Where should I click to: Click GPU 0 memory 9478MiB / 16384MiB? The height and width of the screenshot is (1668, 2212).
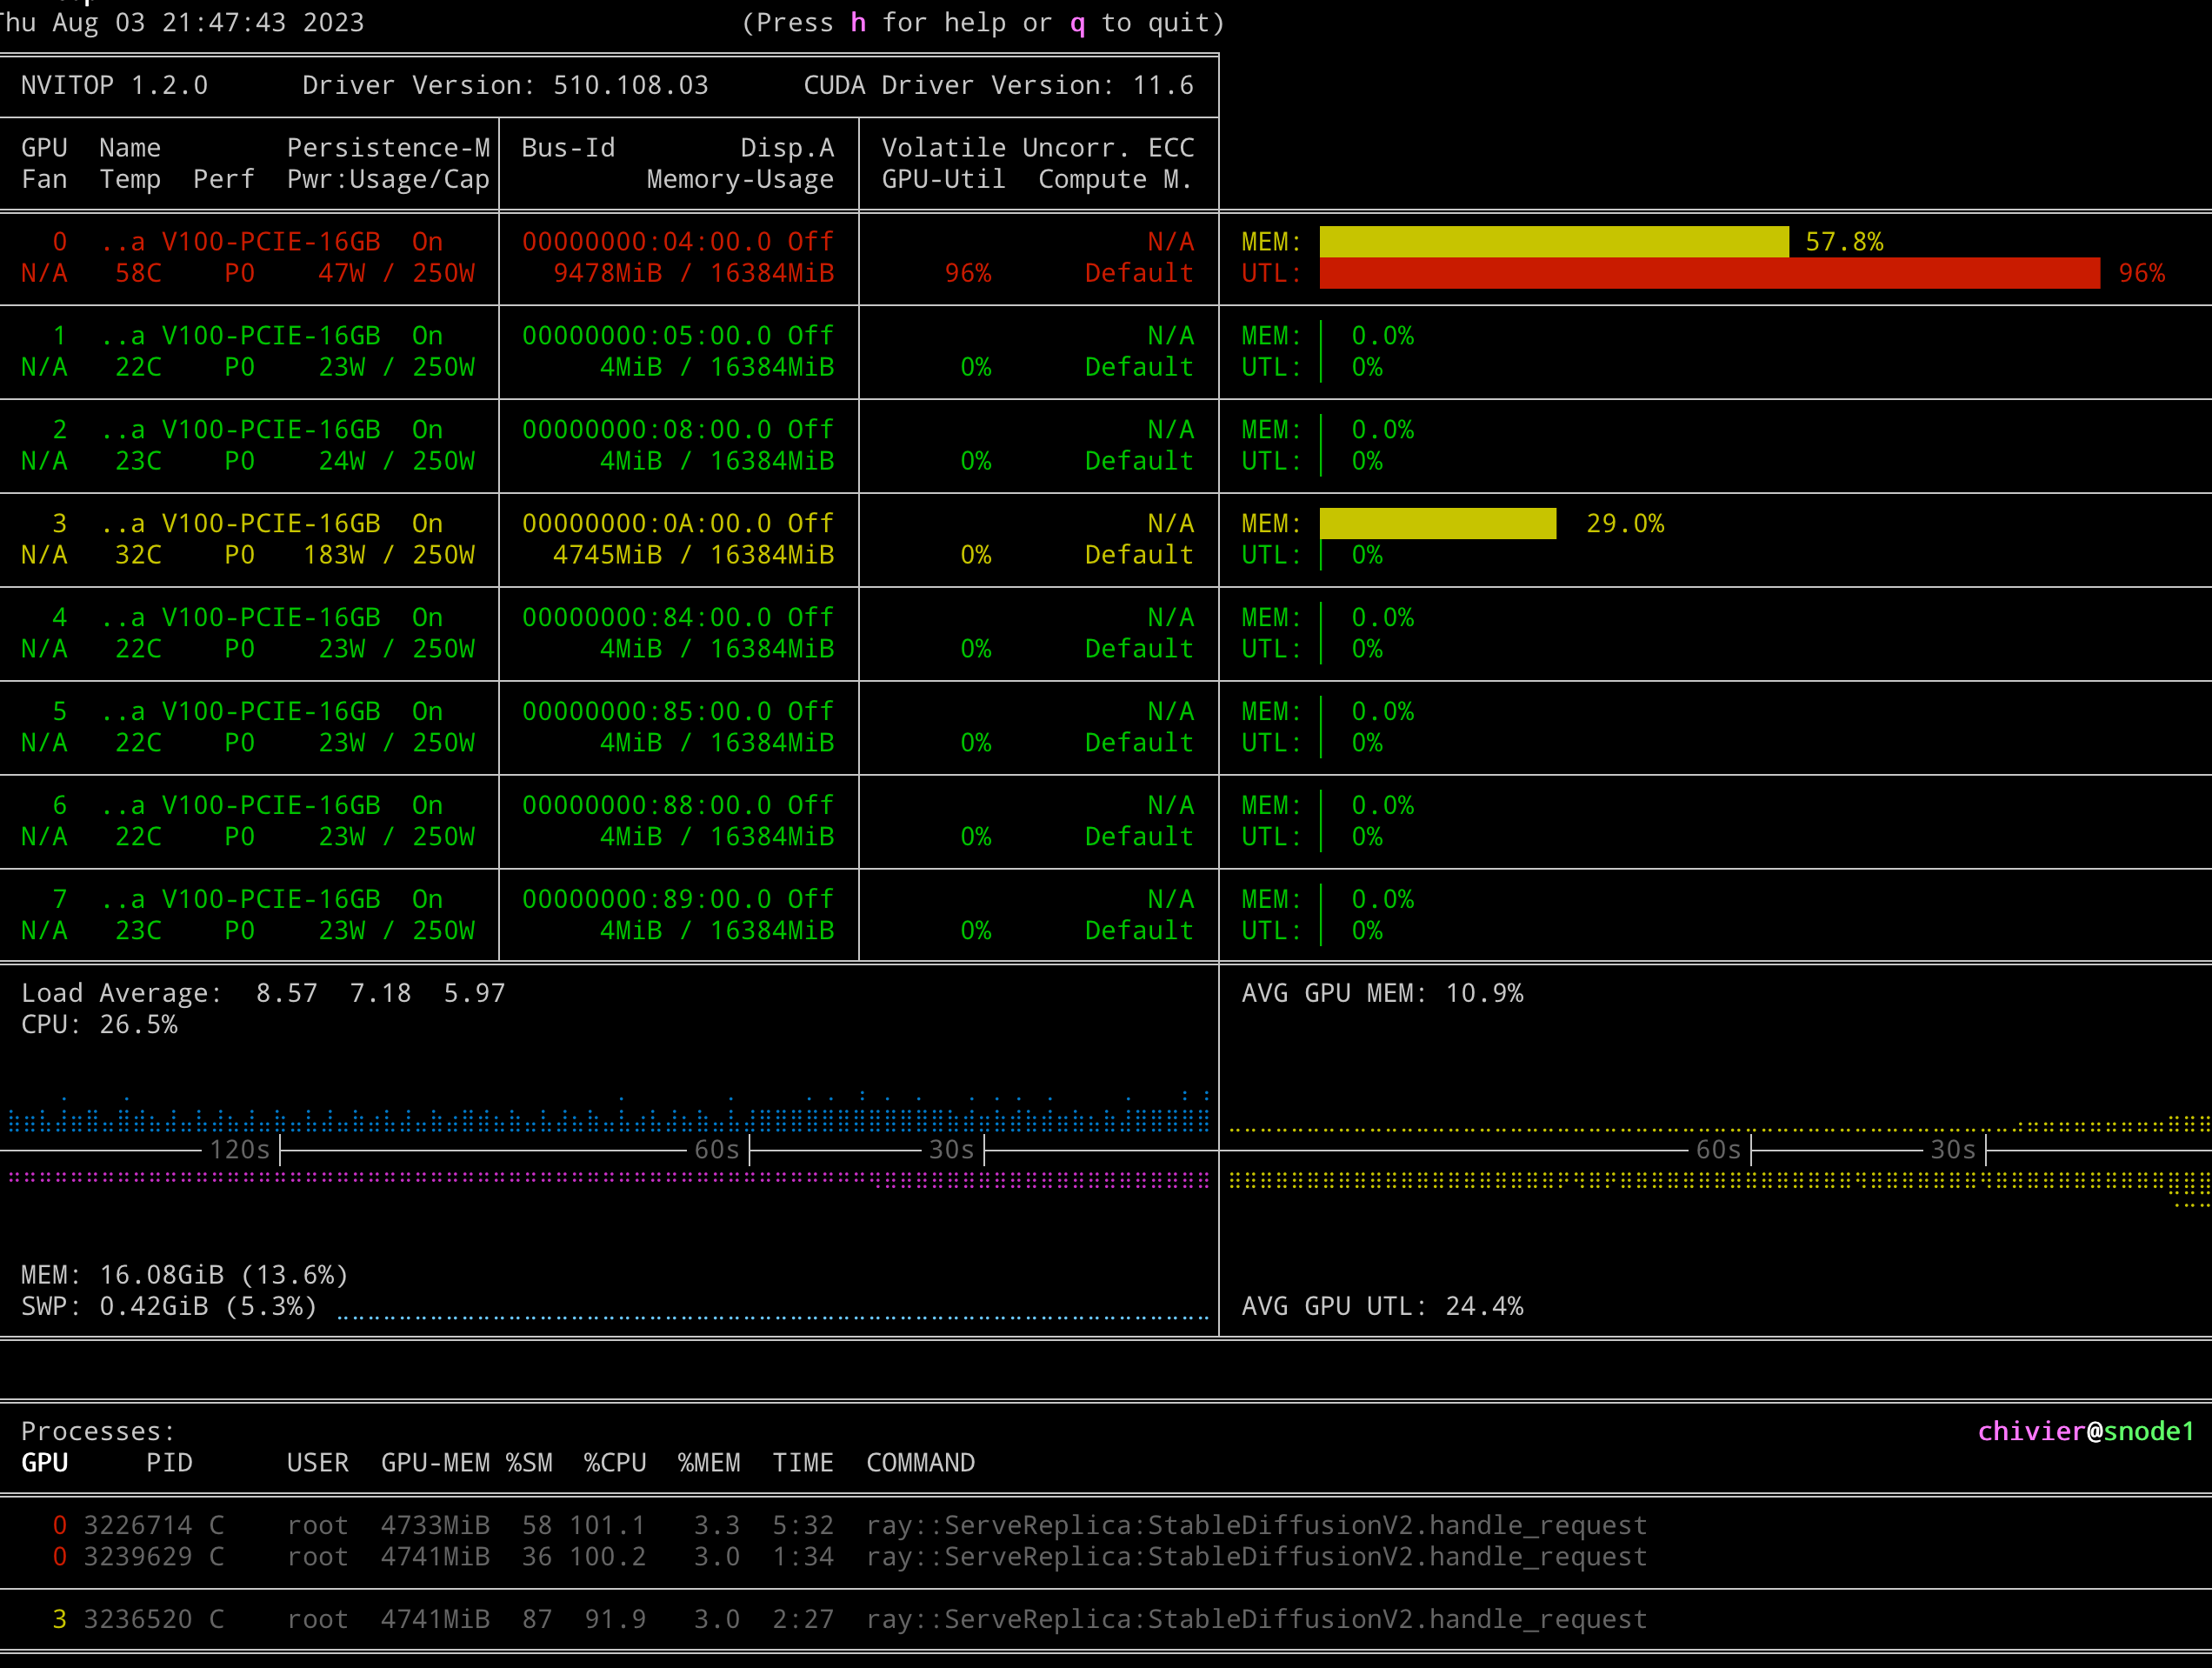694,273
